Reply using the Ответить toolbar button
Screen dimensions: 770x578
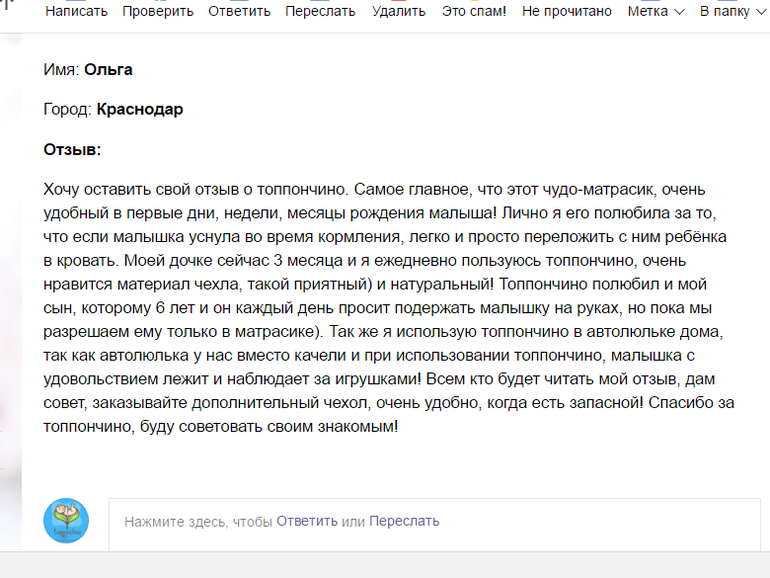(239, 11)
